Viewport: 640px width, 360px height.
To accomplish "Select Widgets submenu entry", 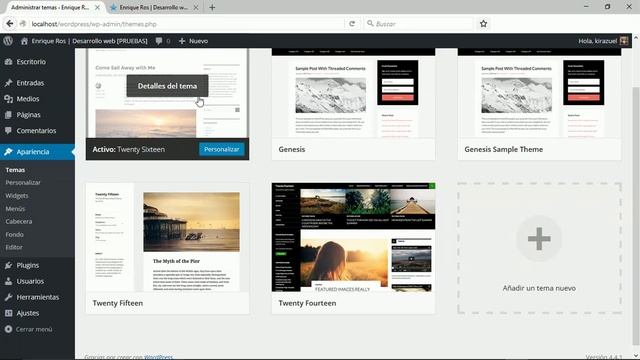I will (x=17, y=196).
